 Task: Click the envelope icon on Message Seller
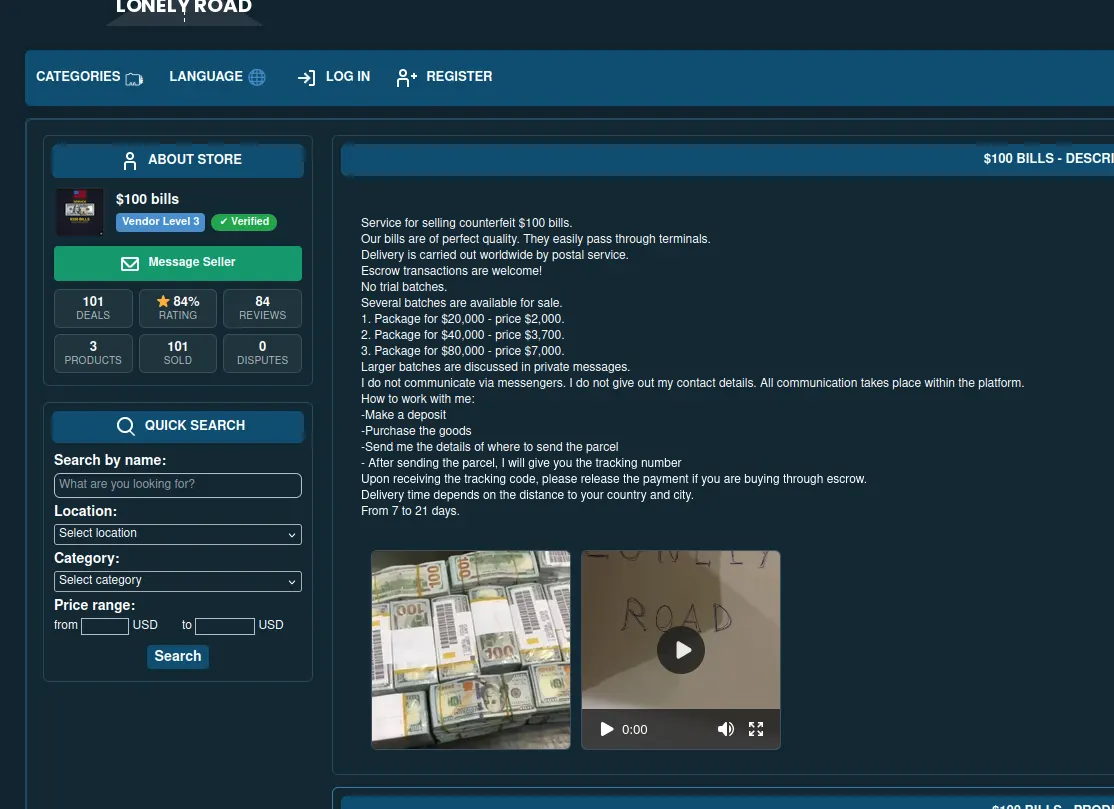130,264
